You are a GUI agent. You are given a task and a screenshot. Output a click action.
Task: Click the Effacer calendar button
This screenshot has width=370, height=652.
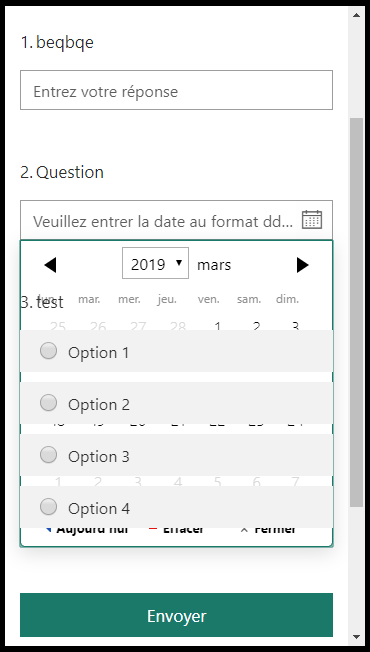pyautogui.click(x=176, y=530)
